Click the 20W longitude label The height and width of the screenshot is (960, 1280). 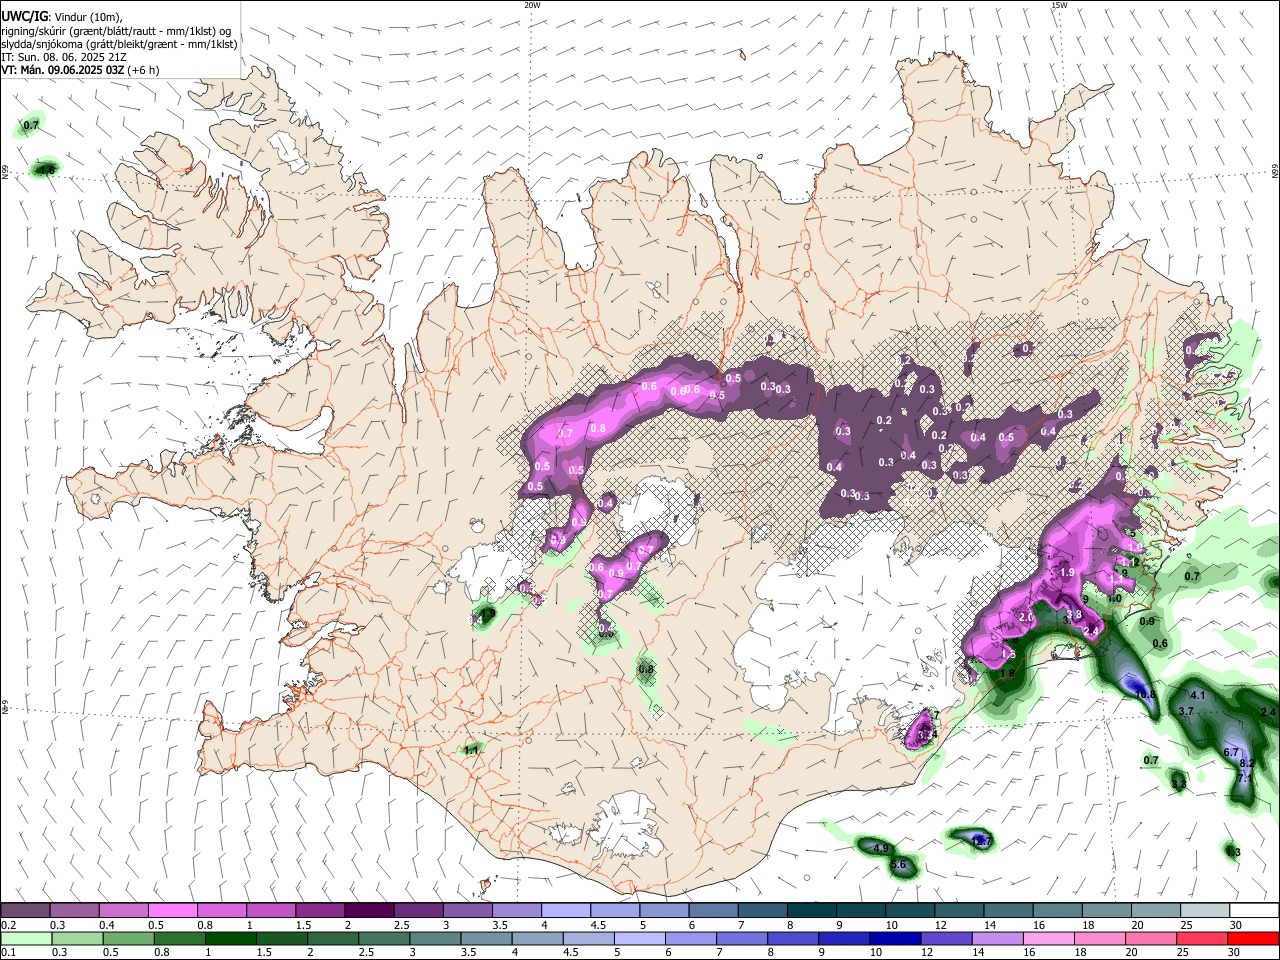tap(532, 5)
